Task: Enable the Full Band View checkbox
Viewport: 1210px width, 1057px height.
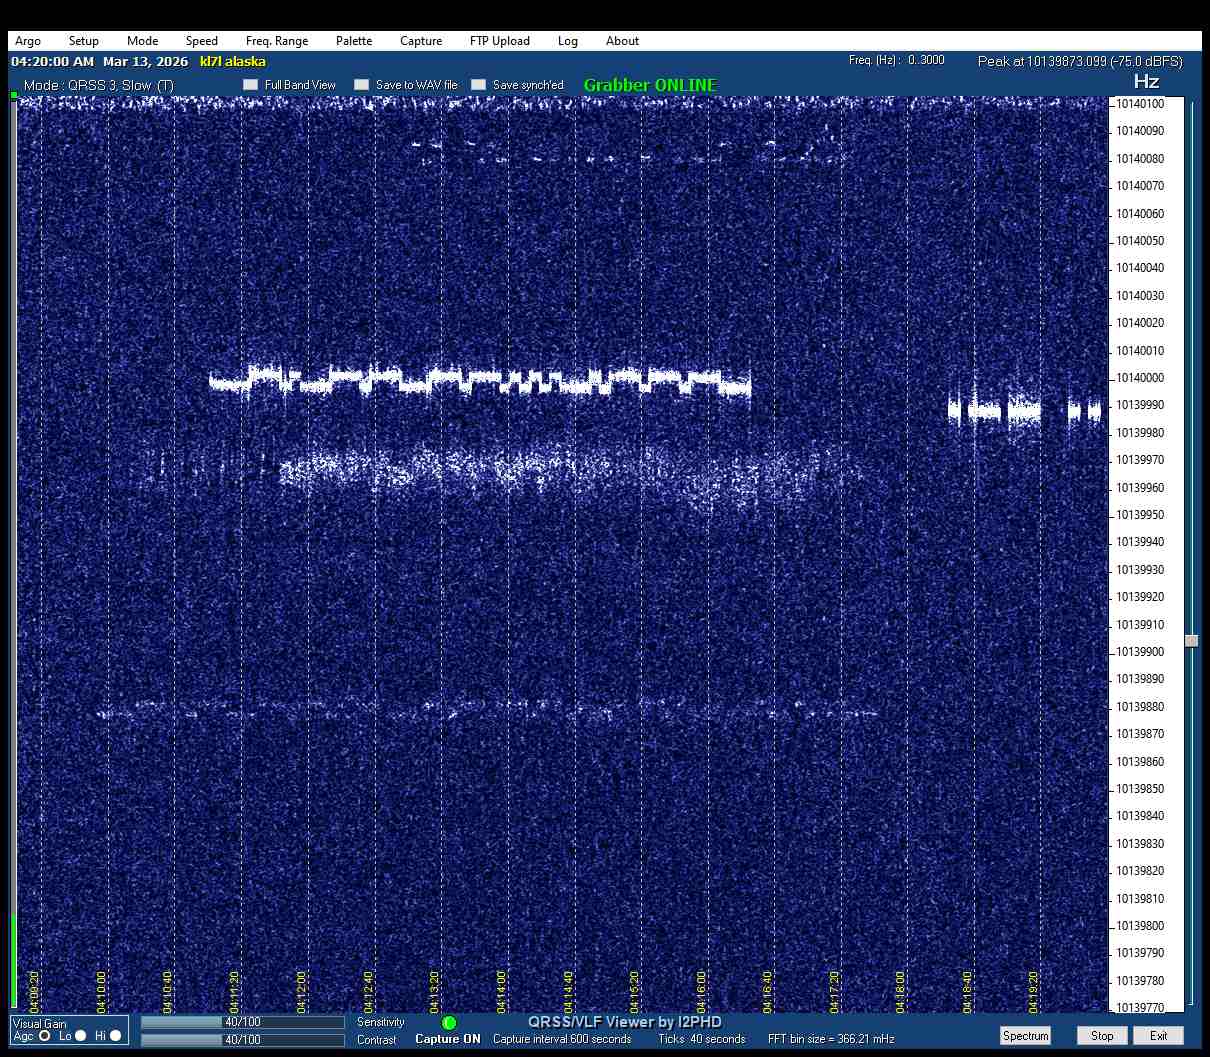Action: tap(251, 85)
